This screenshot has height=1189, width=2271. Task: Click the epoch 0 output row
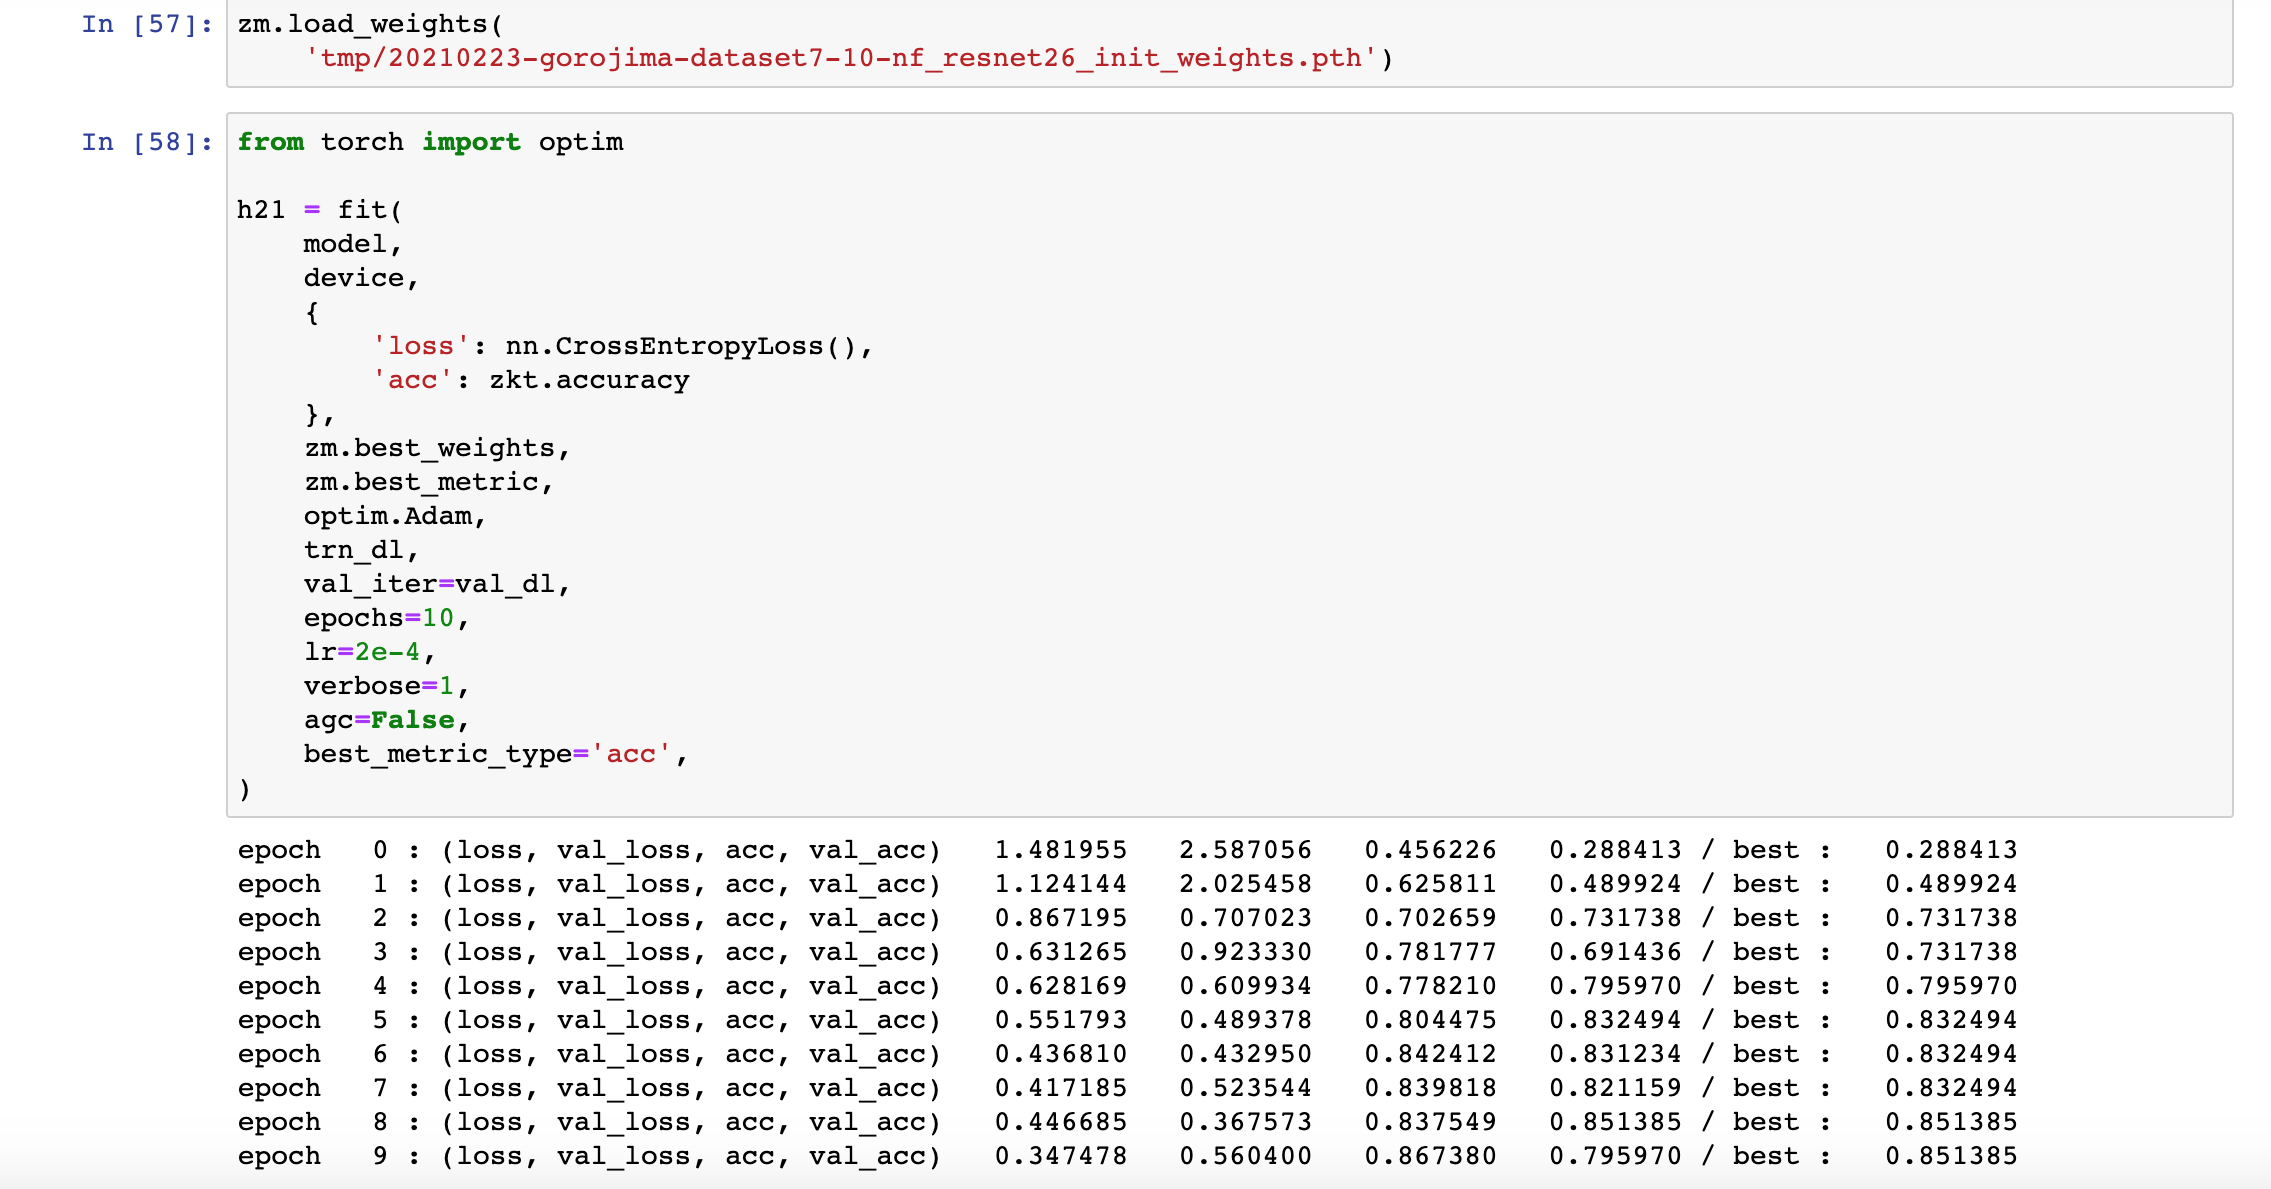(x=1127, y=850)
